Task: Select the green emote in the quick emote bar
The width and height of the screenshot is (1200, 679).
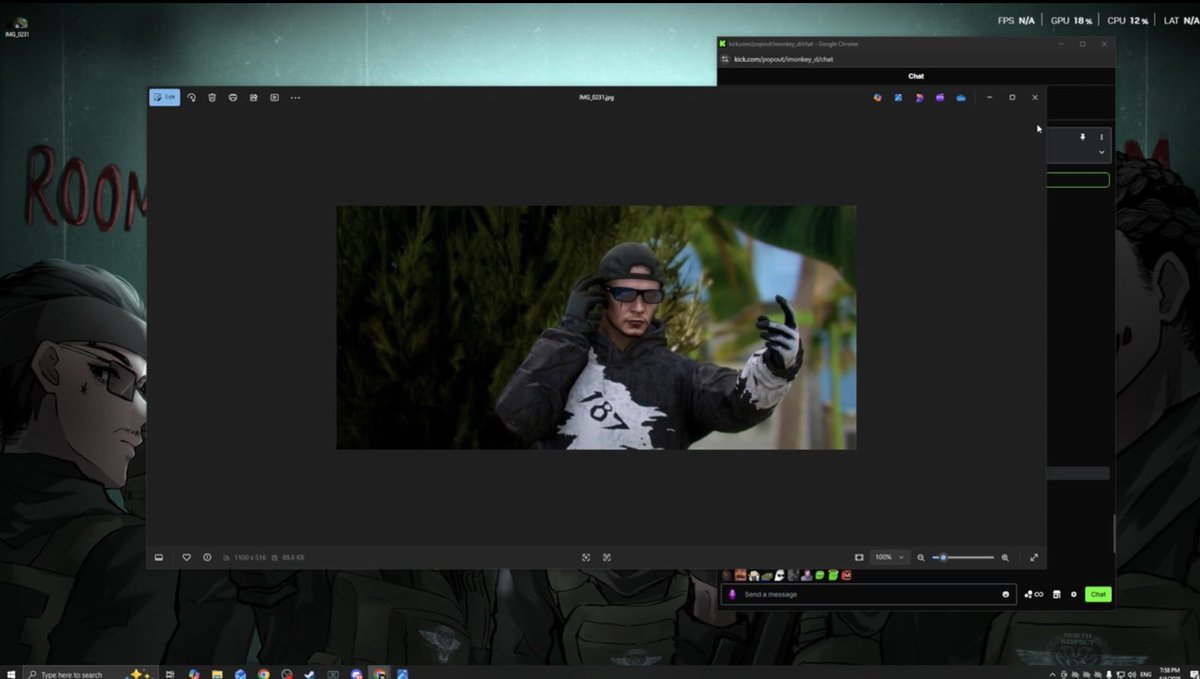Action: (819, 575)
